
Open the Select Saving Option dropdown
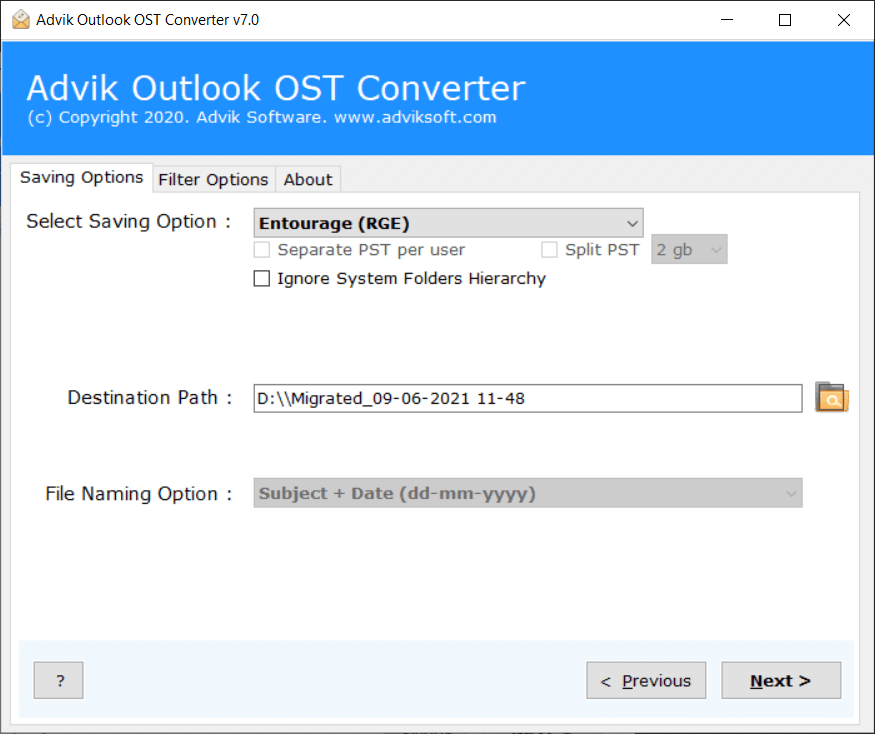448,223
